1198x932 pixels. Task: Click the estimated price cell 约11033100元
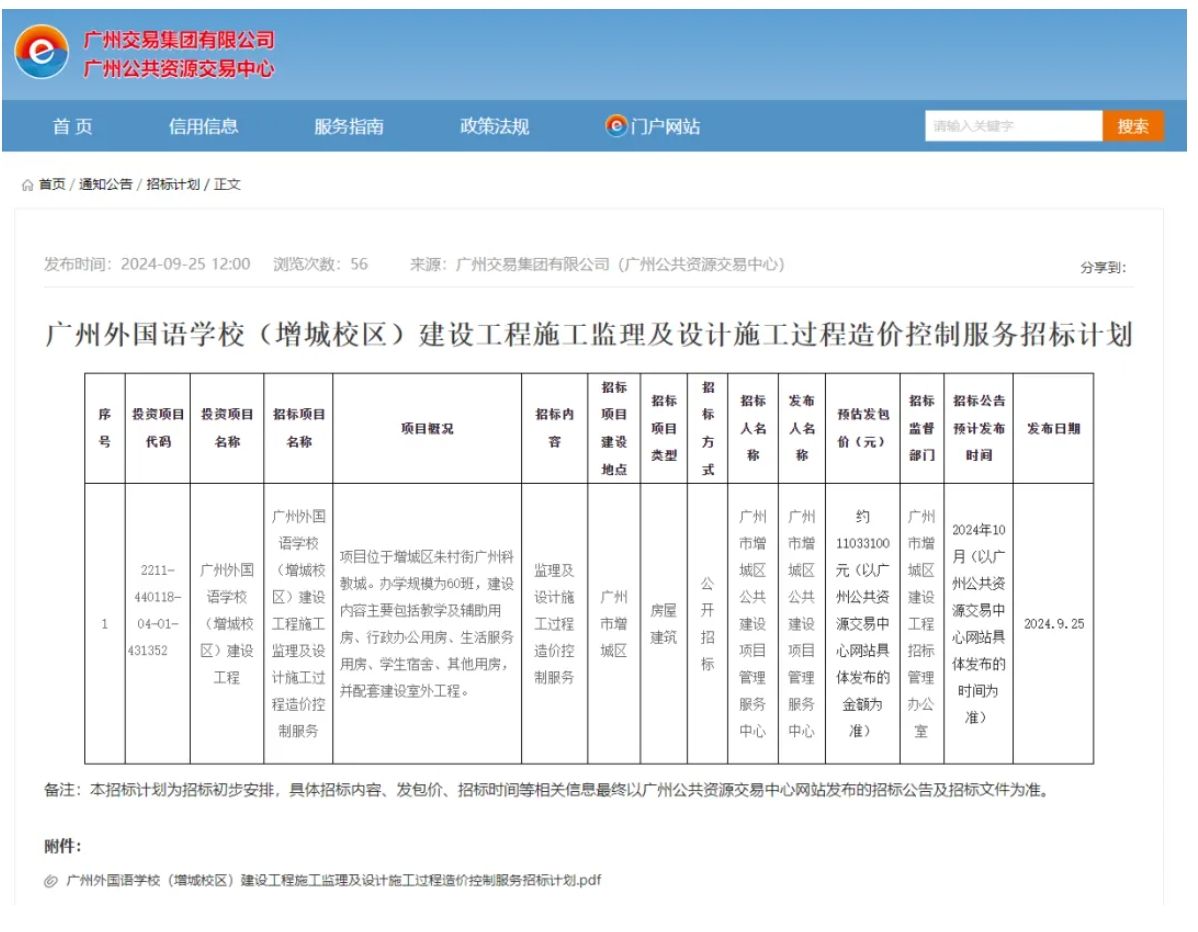863,623
